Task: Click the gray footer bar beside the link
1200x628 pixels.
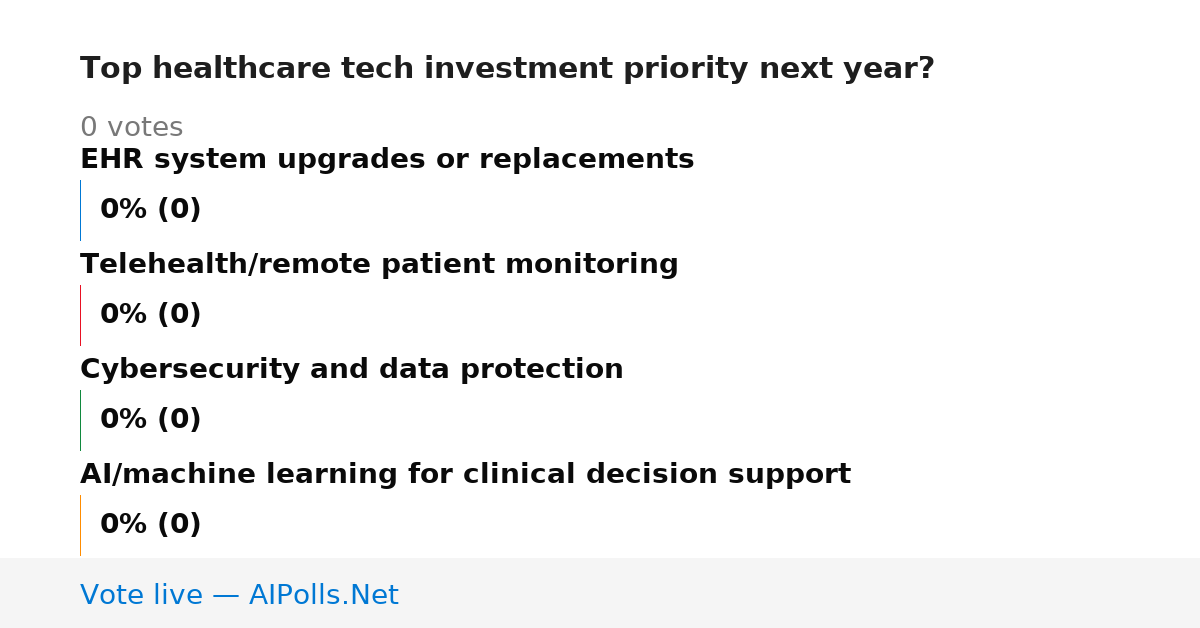Action: point(800,593)
